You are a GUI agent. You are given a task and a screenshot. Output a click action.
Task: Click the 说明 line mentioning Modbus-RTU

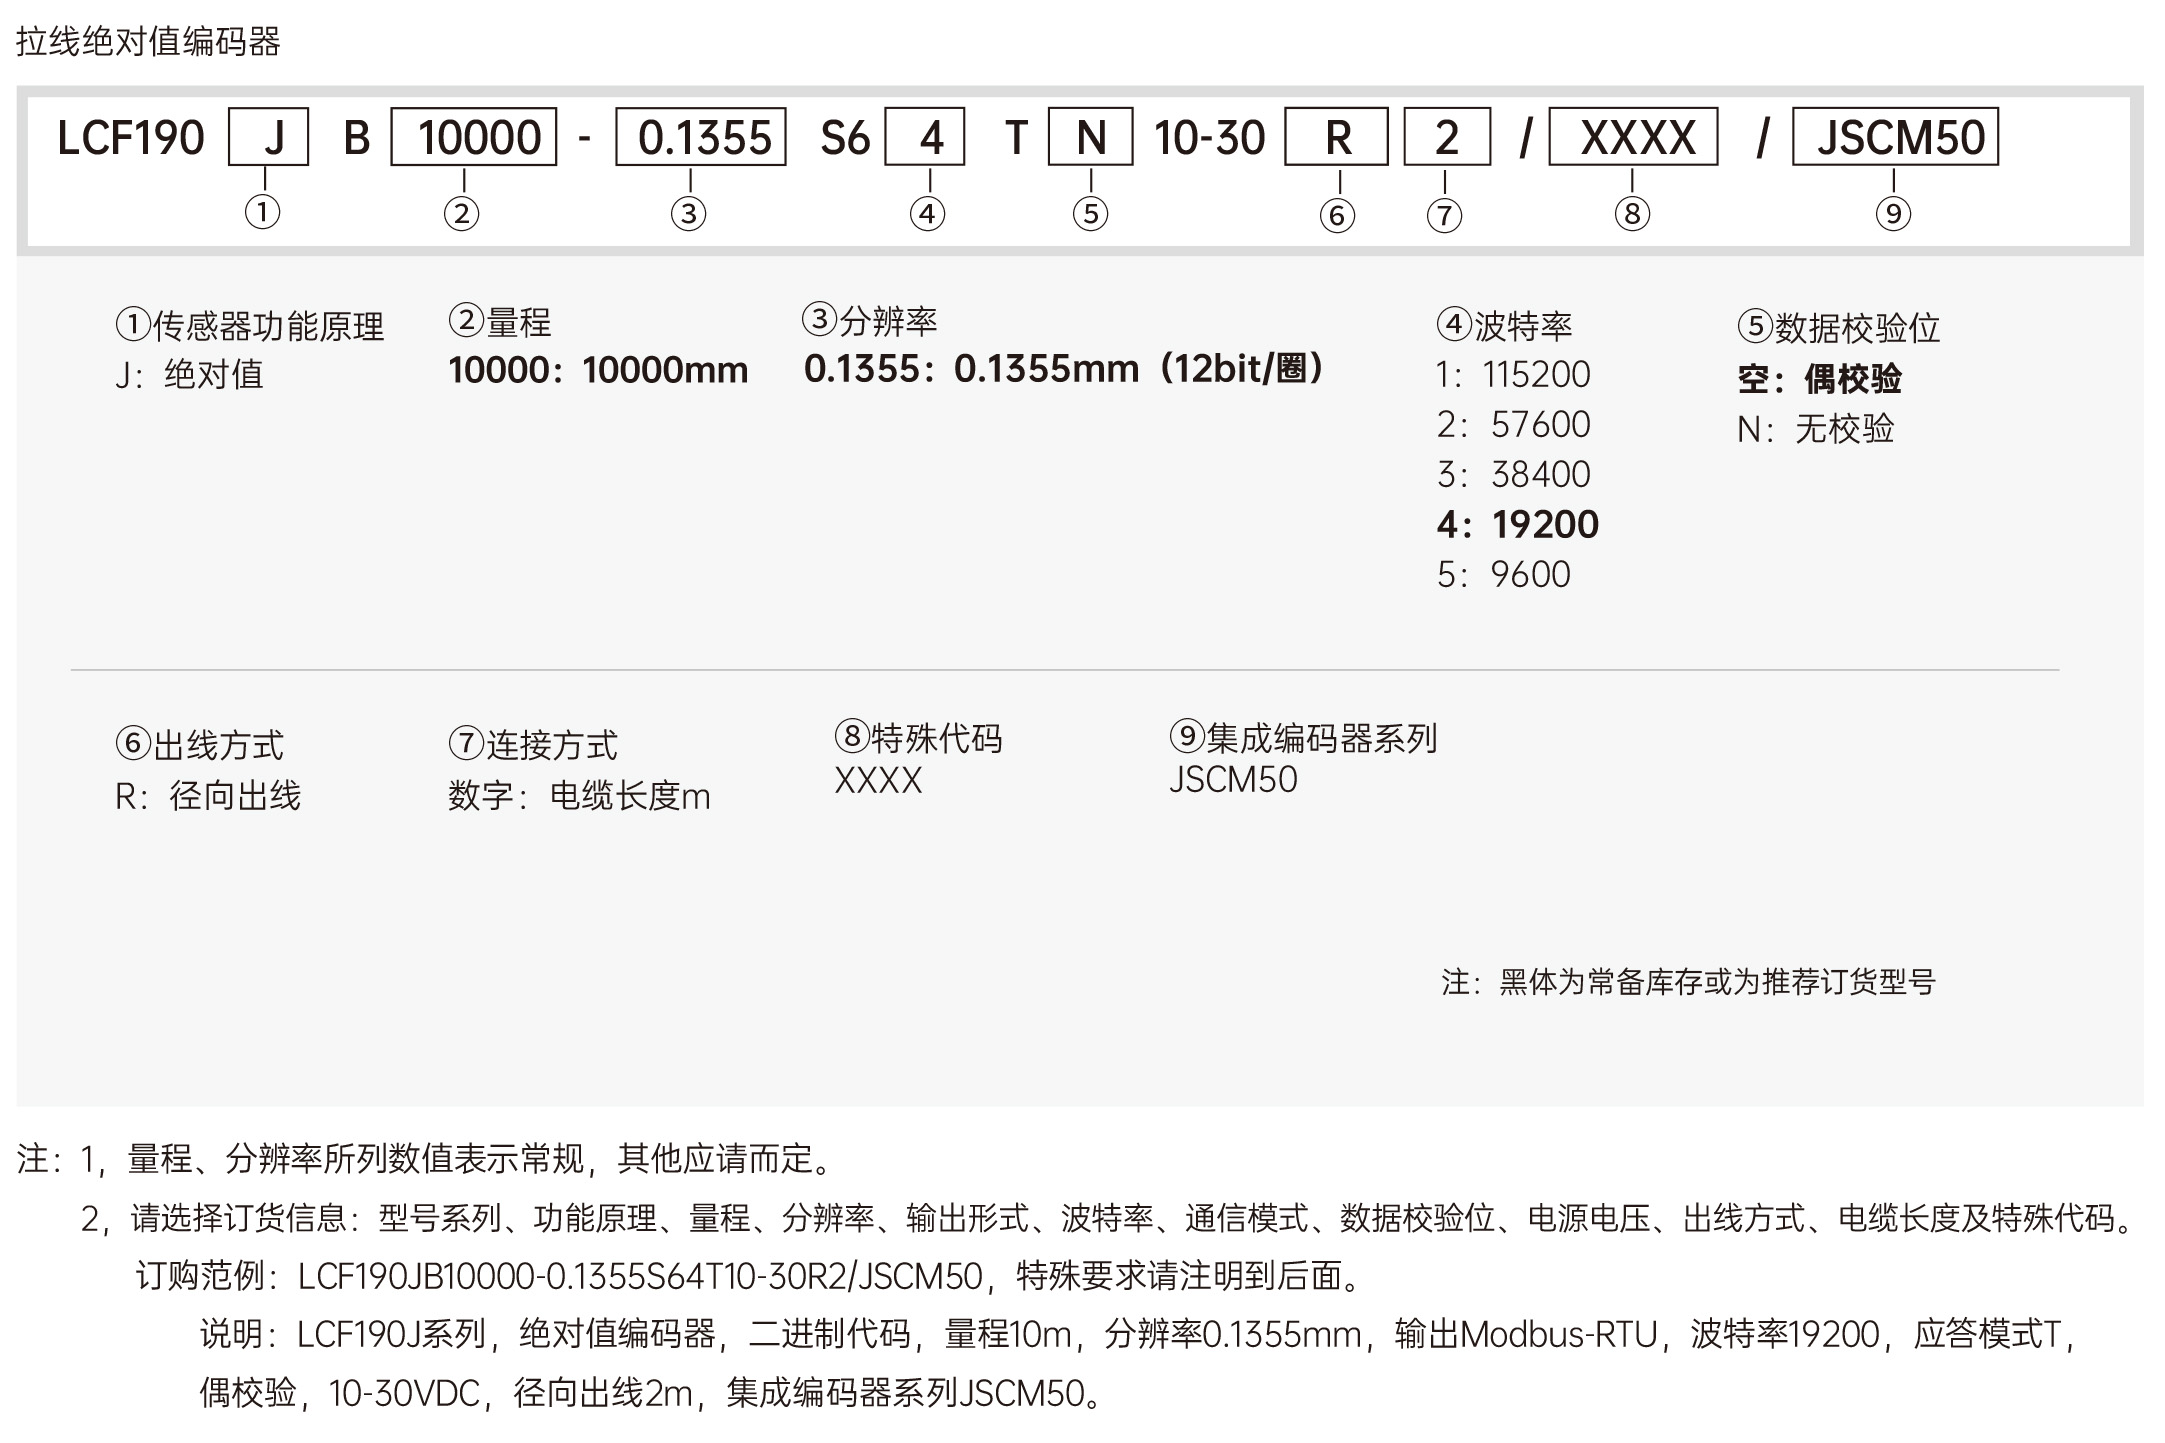click(x=1139, y=1334)
